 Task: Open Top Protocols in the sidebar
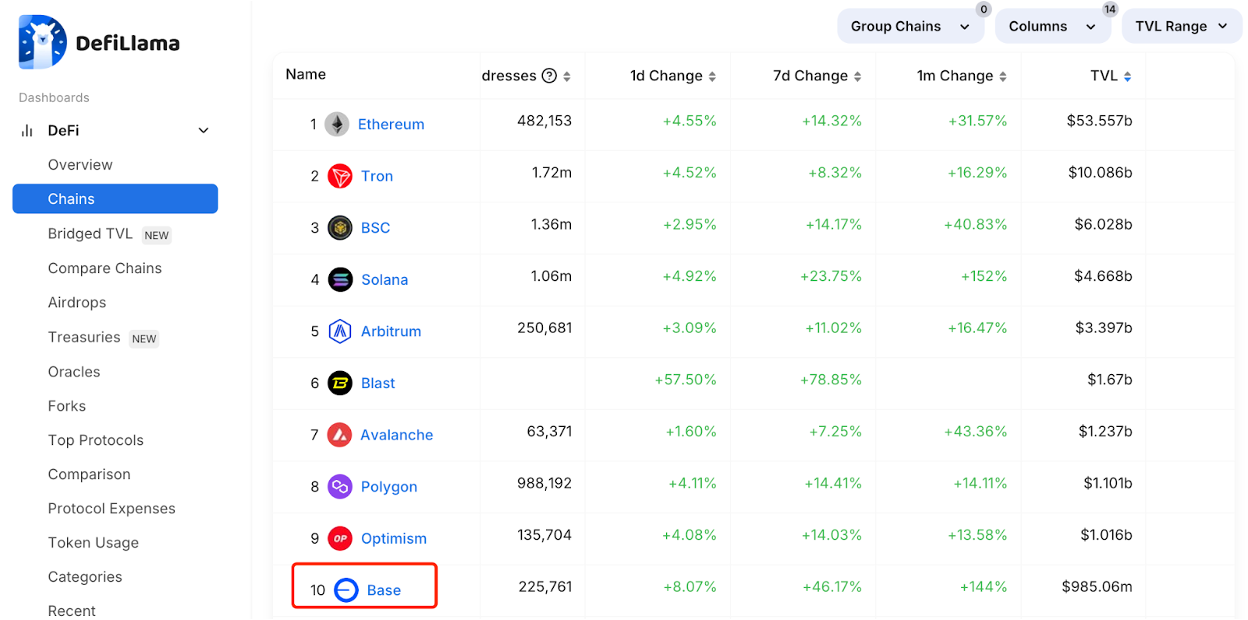[96, 440]
